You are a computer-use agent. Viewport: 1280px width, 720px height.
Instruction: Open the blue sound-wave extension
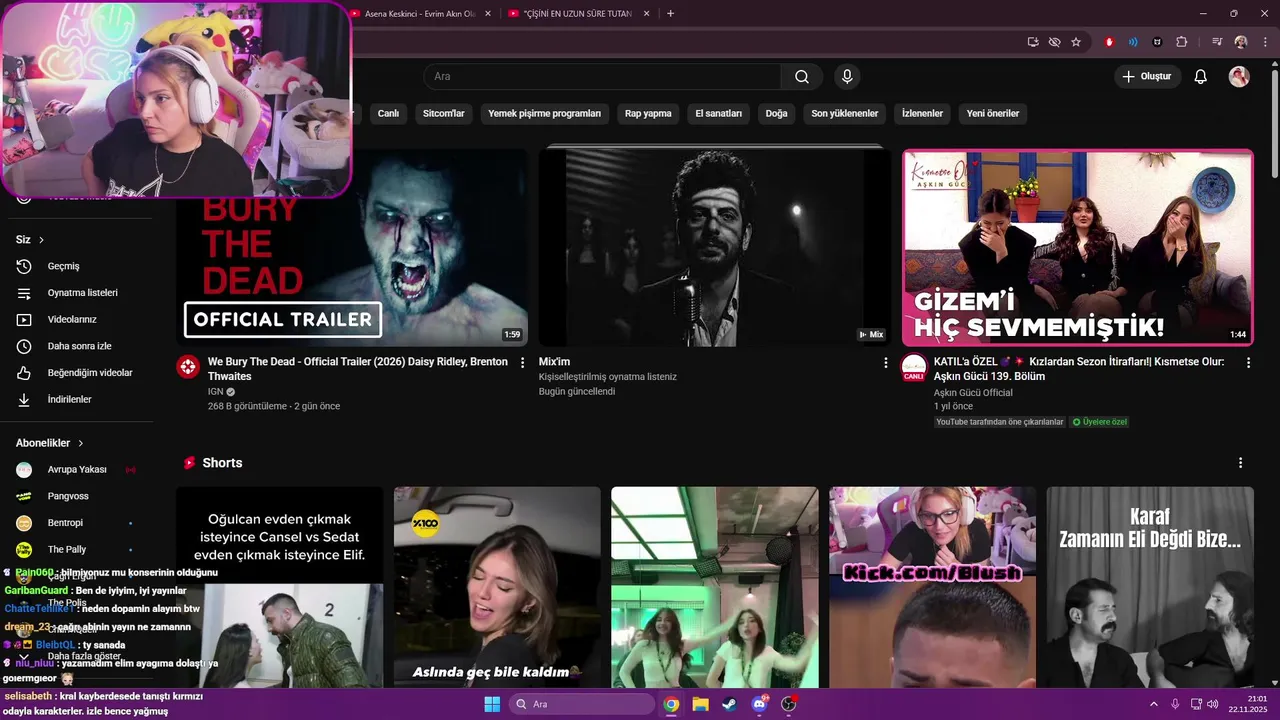point(1133,42)
